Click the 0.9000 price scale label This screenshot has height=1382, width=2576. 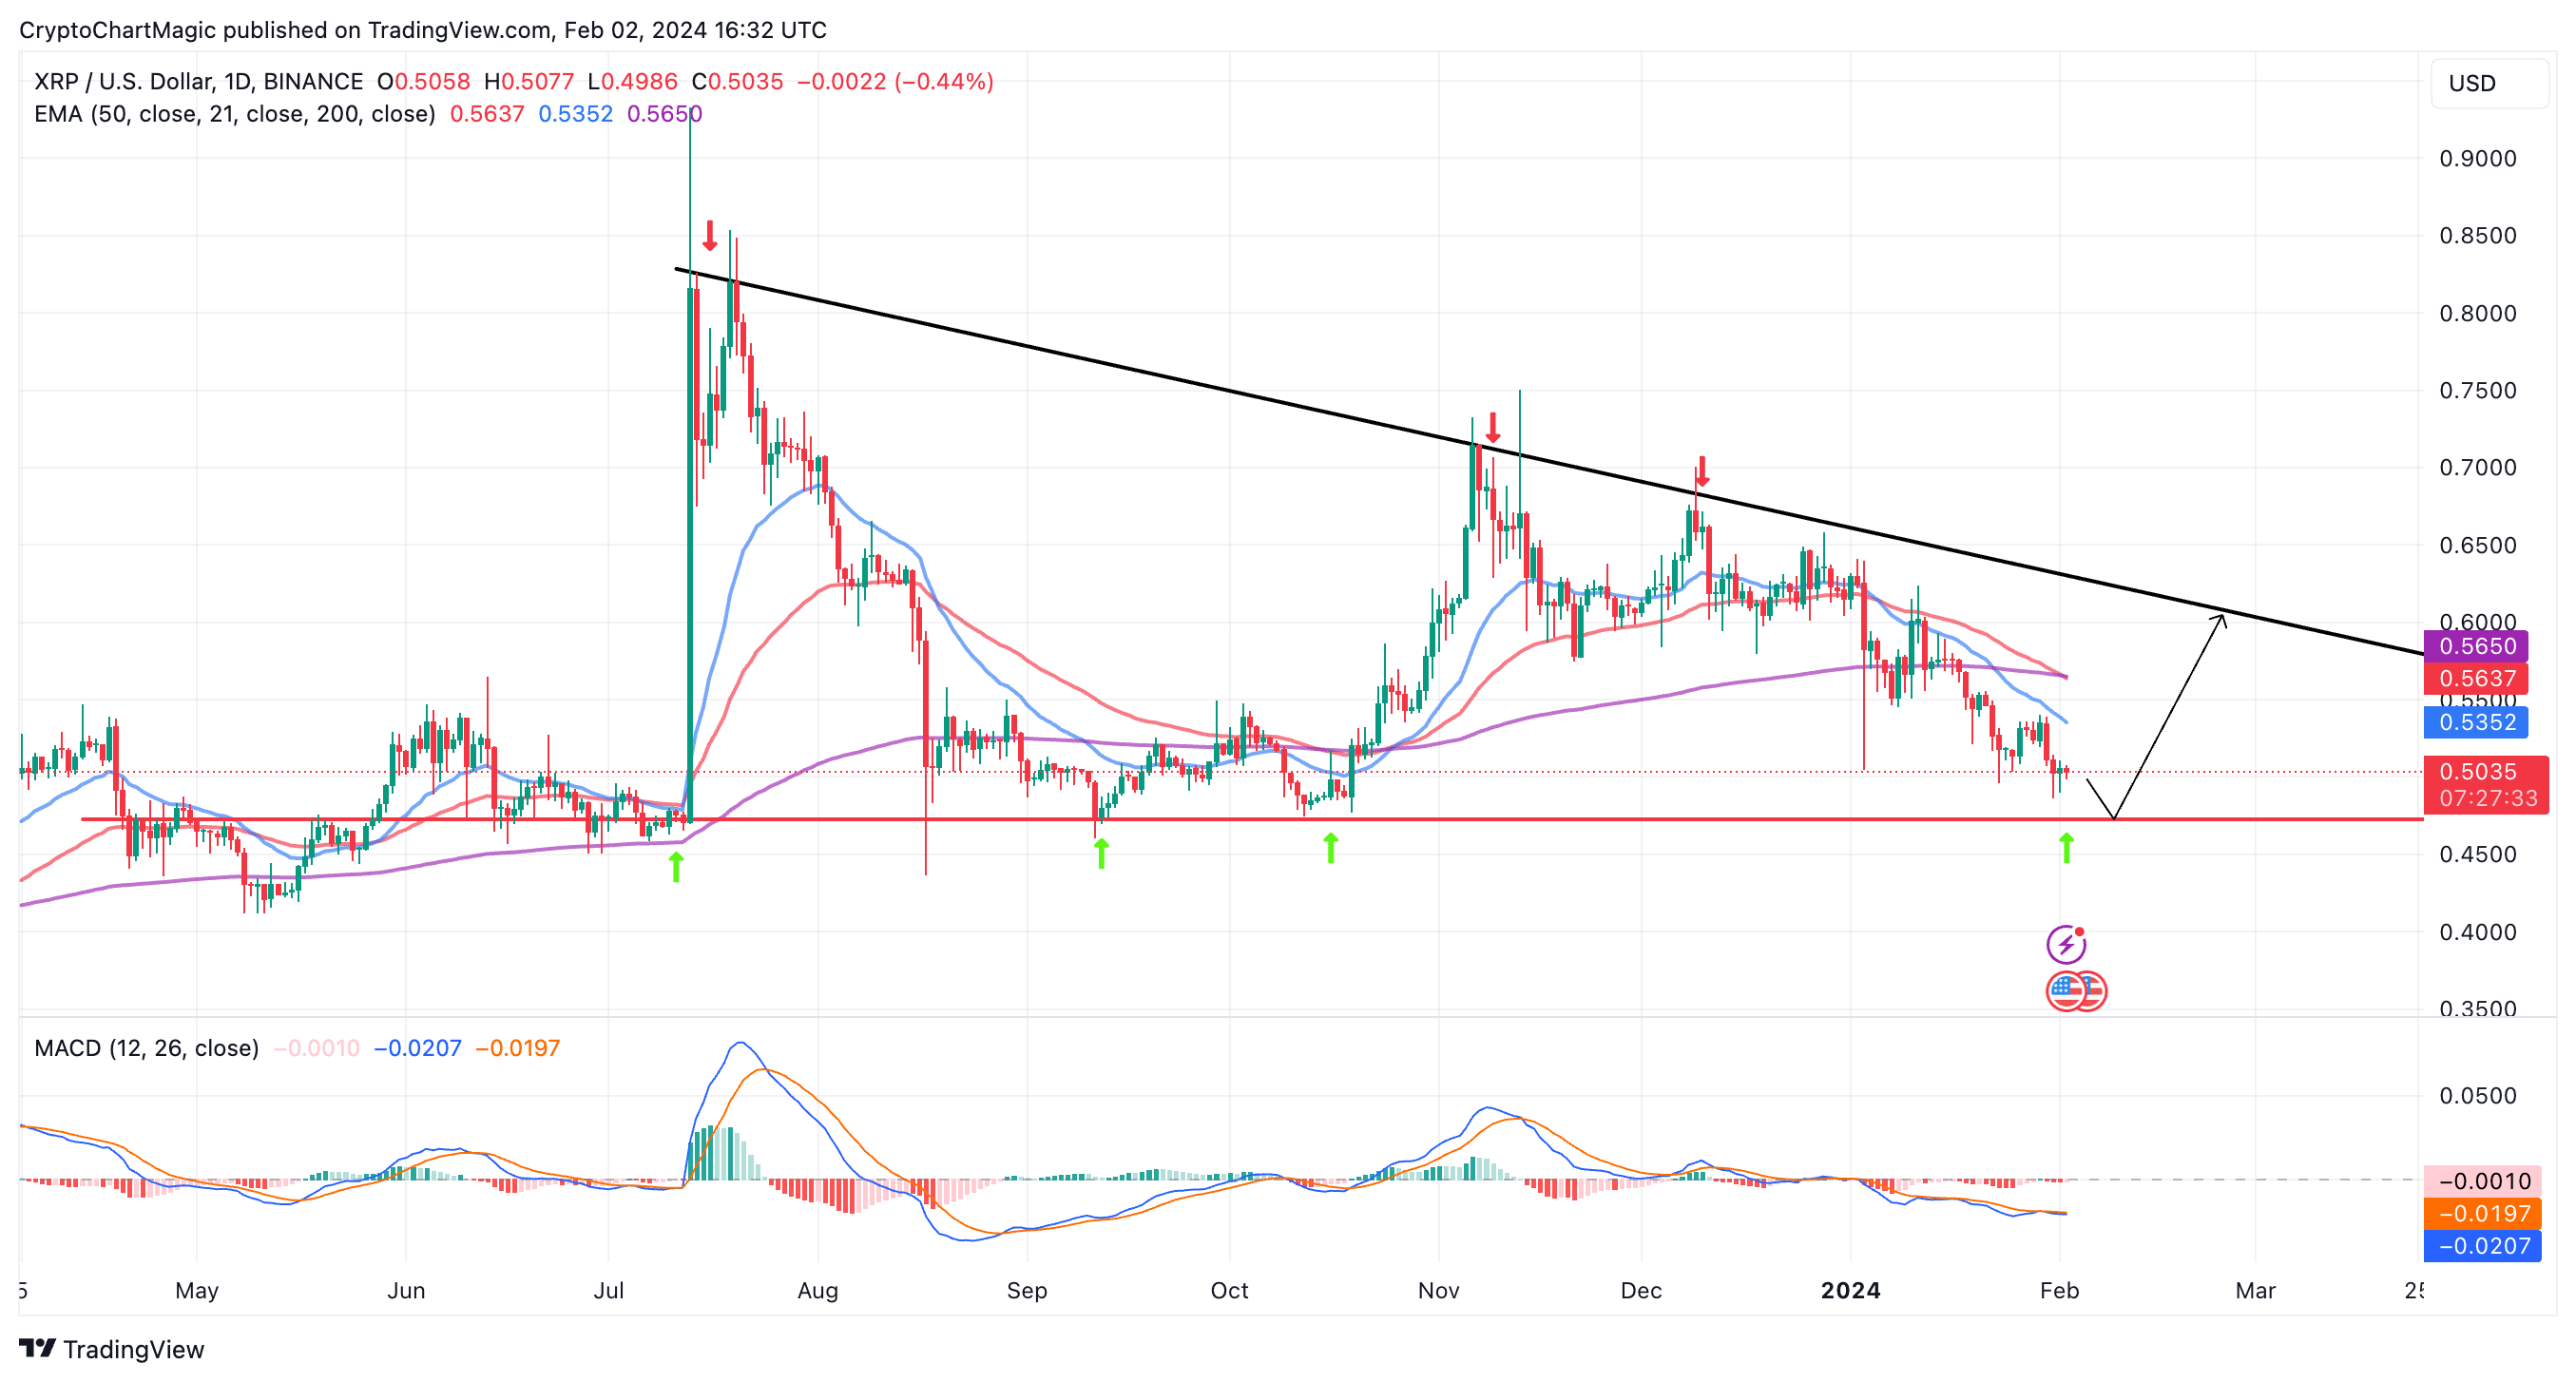(2478, 158)
